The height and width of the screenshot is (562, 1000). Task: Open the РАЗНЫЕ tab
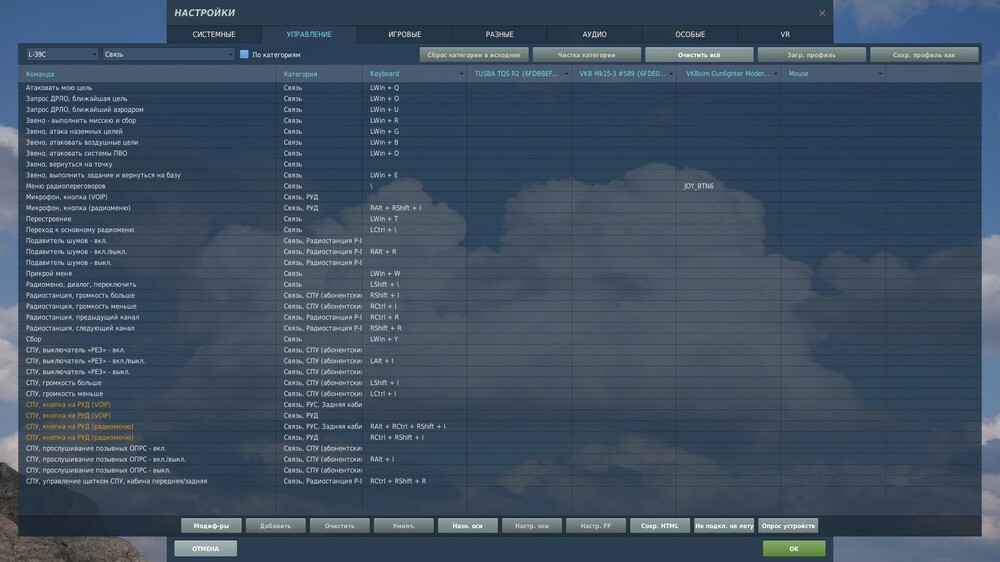point(499,34)
